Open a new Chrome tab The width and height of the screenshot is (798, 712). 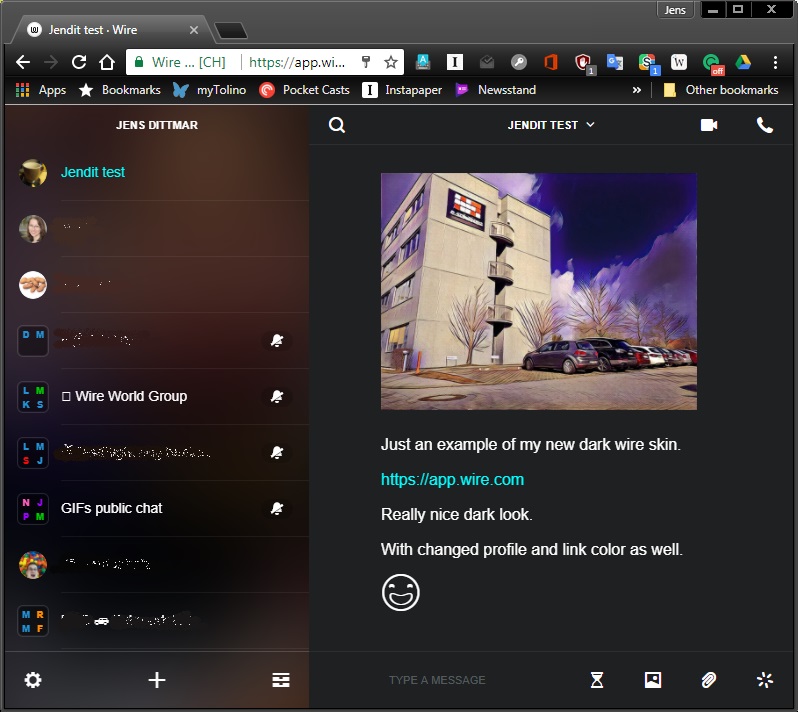click(x=231, y=31)
